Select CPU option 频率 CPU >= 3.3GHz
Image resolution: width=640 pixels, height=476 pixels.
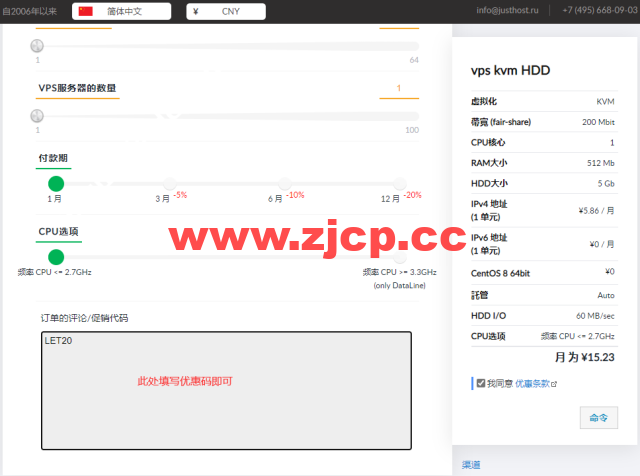(x=400, y=257)
